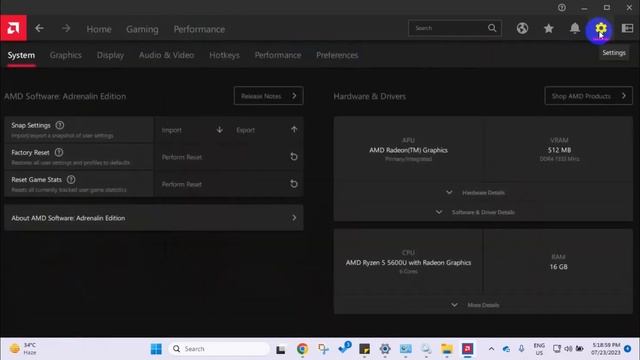Viewport: 640px width, 360px height.
Task: Click taskbar clock showing date
Action: (606, 349)
